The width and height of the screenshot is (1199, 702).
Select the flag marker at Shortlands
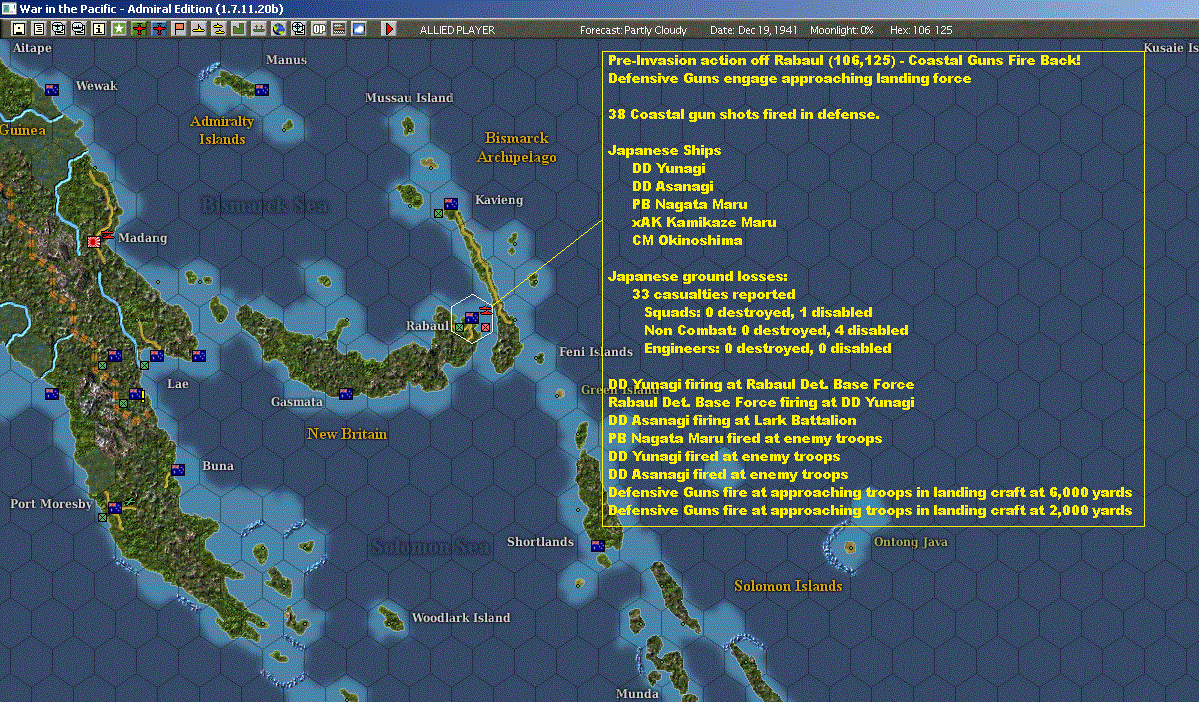point(598,545)
